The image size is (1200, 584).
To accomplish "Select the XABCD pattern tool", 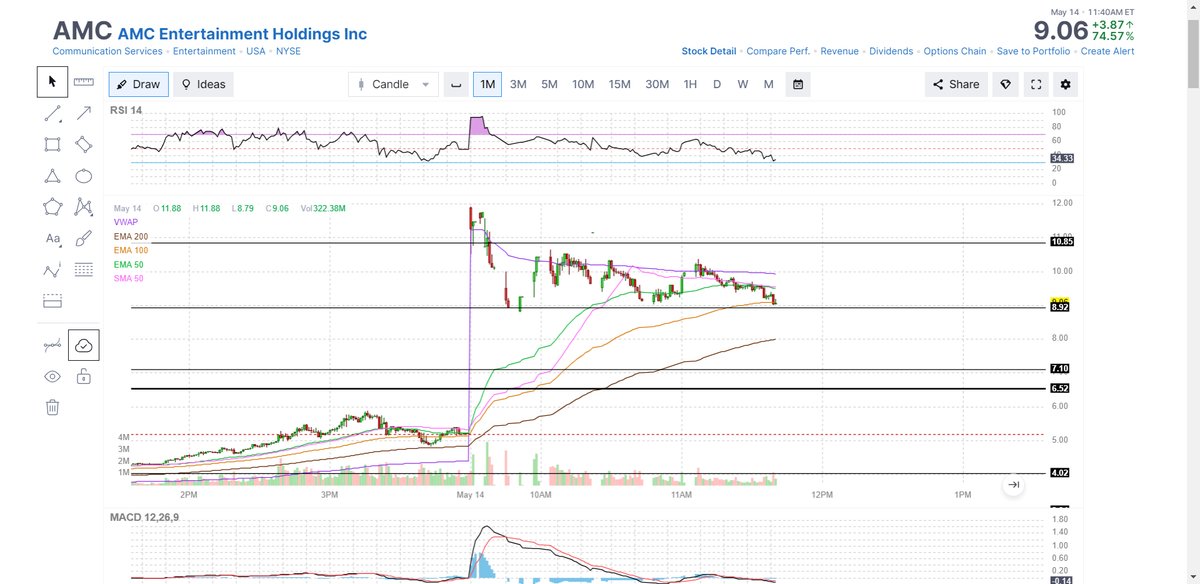I will coord(83,207).
